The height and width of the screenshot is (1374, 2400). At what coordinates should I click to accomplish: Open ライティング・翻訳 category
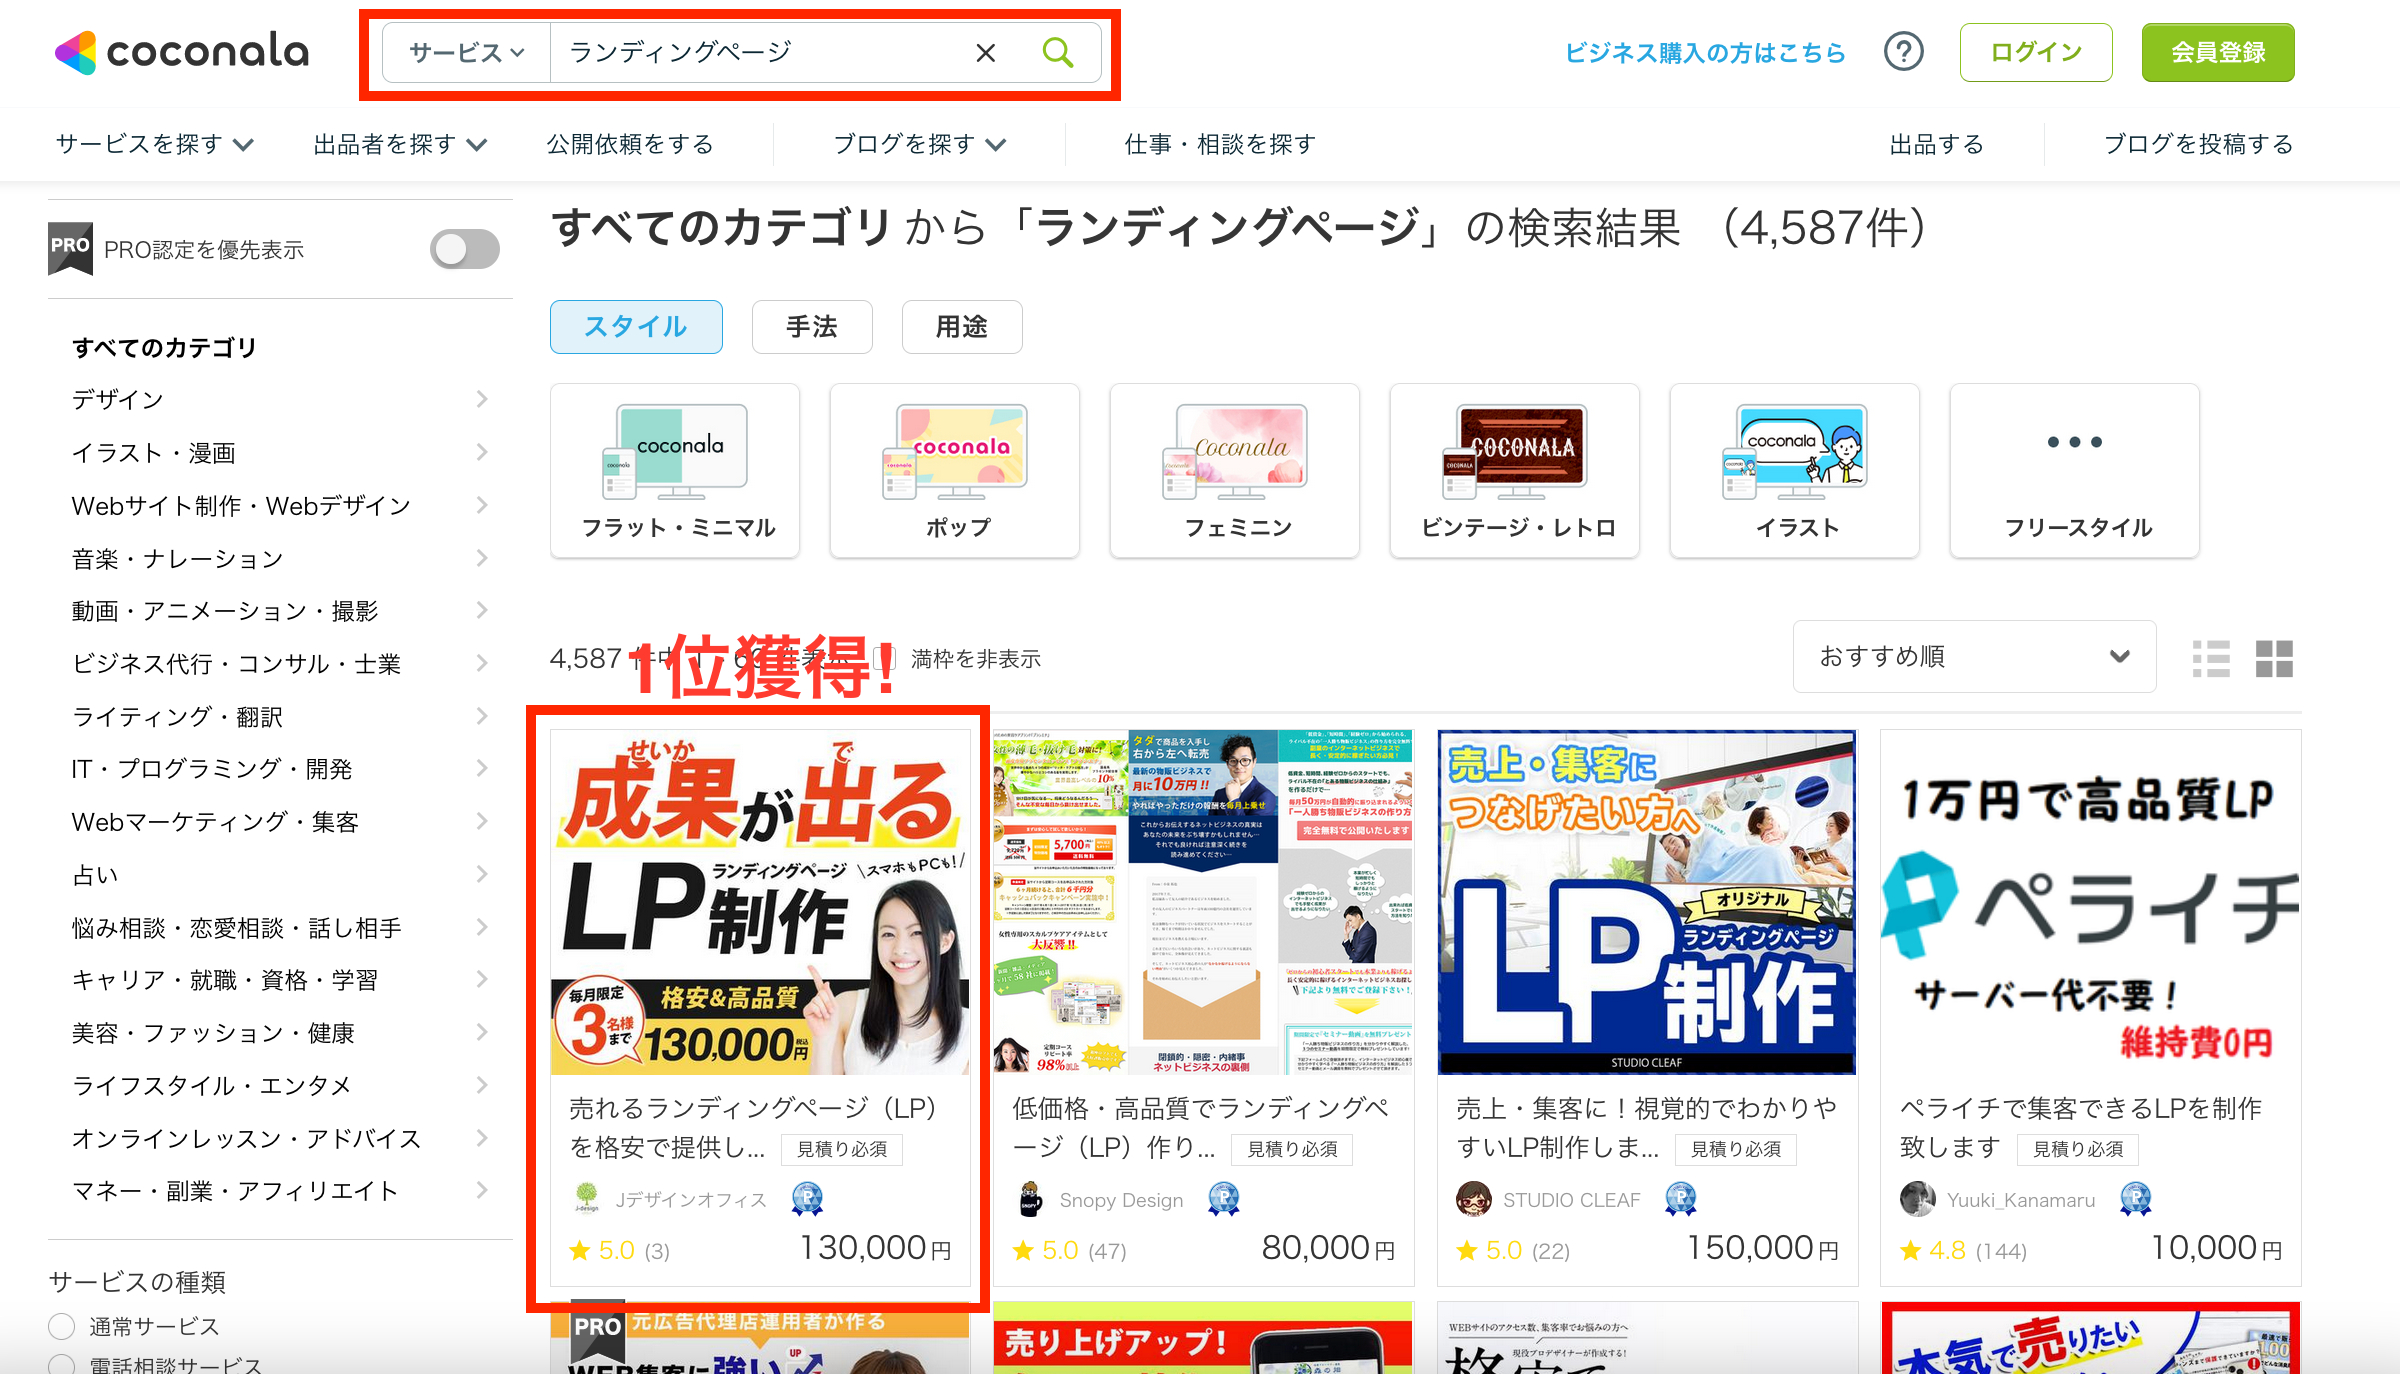click(x=178, y=716)
